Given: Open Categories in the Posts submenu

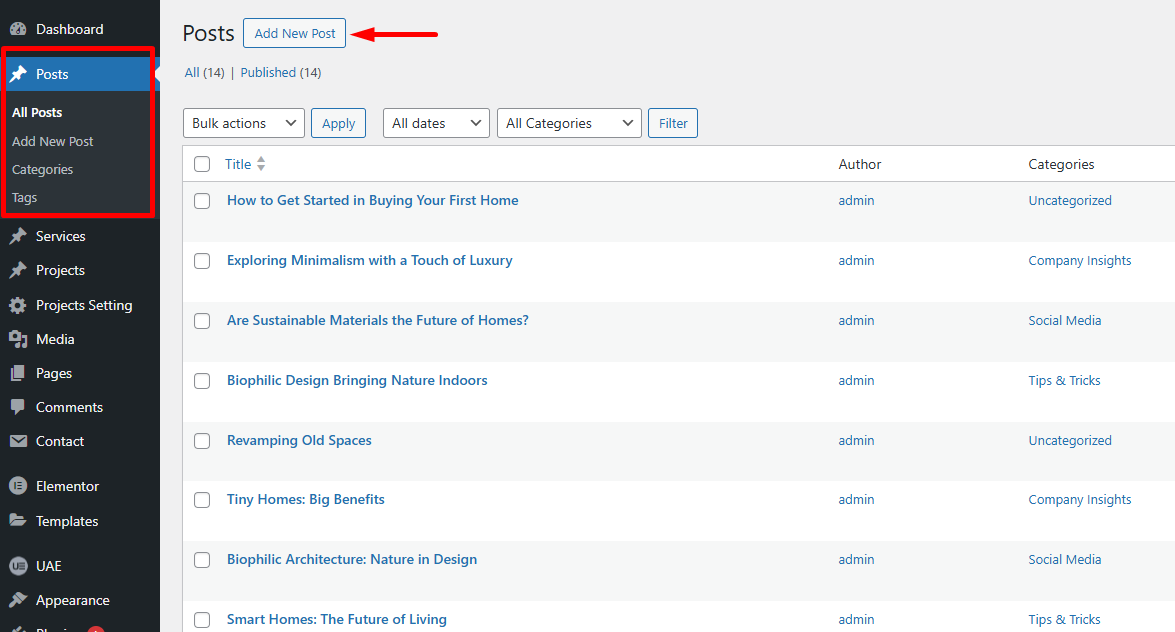Looking at the screenshot, I should coord(43,170).
